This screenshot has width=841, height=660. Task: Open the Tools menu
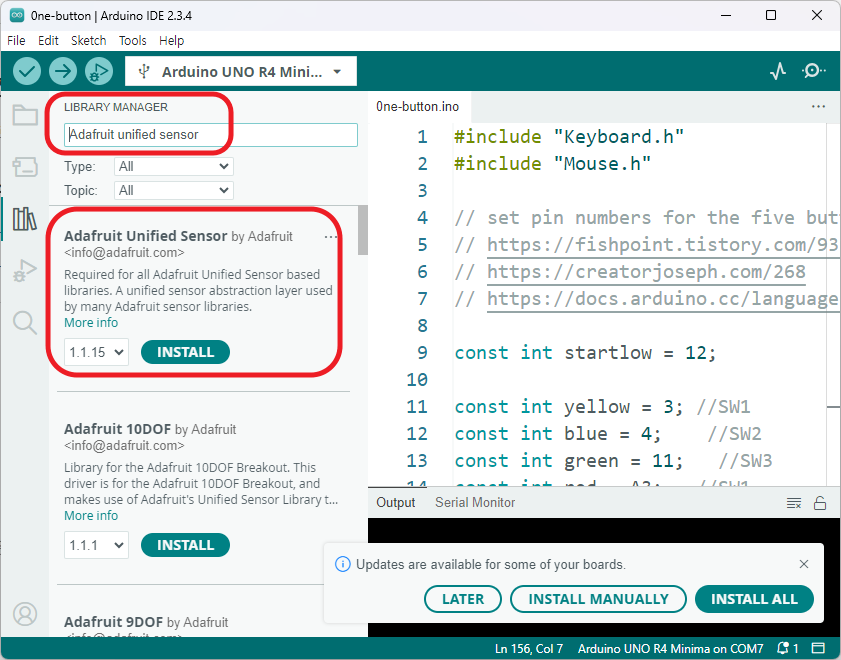[x=132, y=41]
